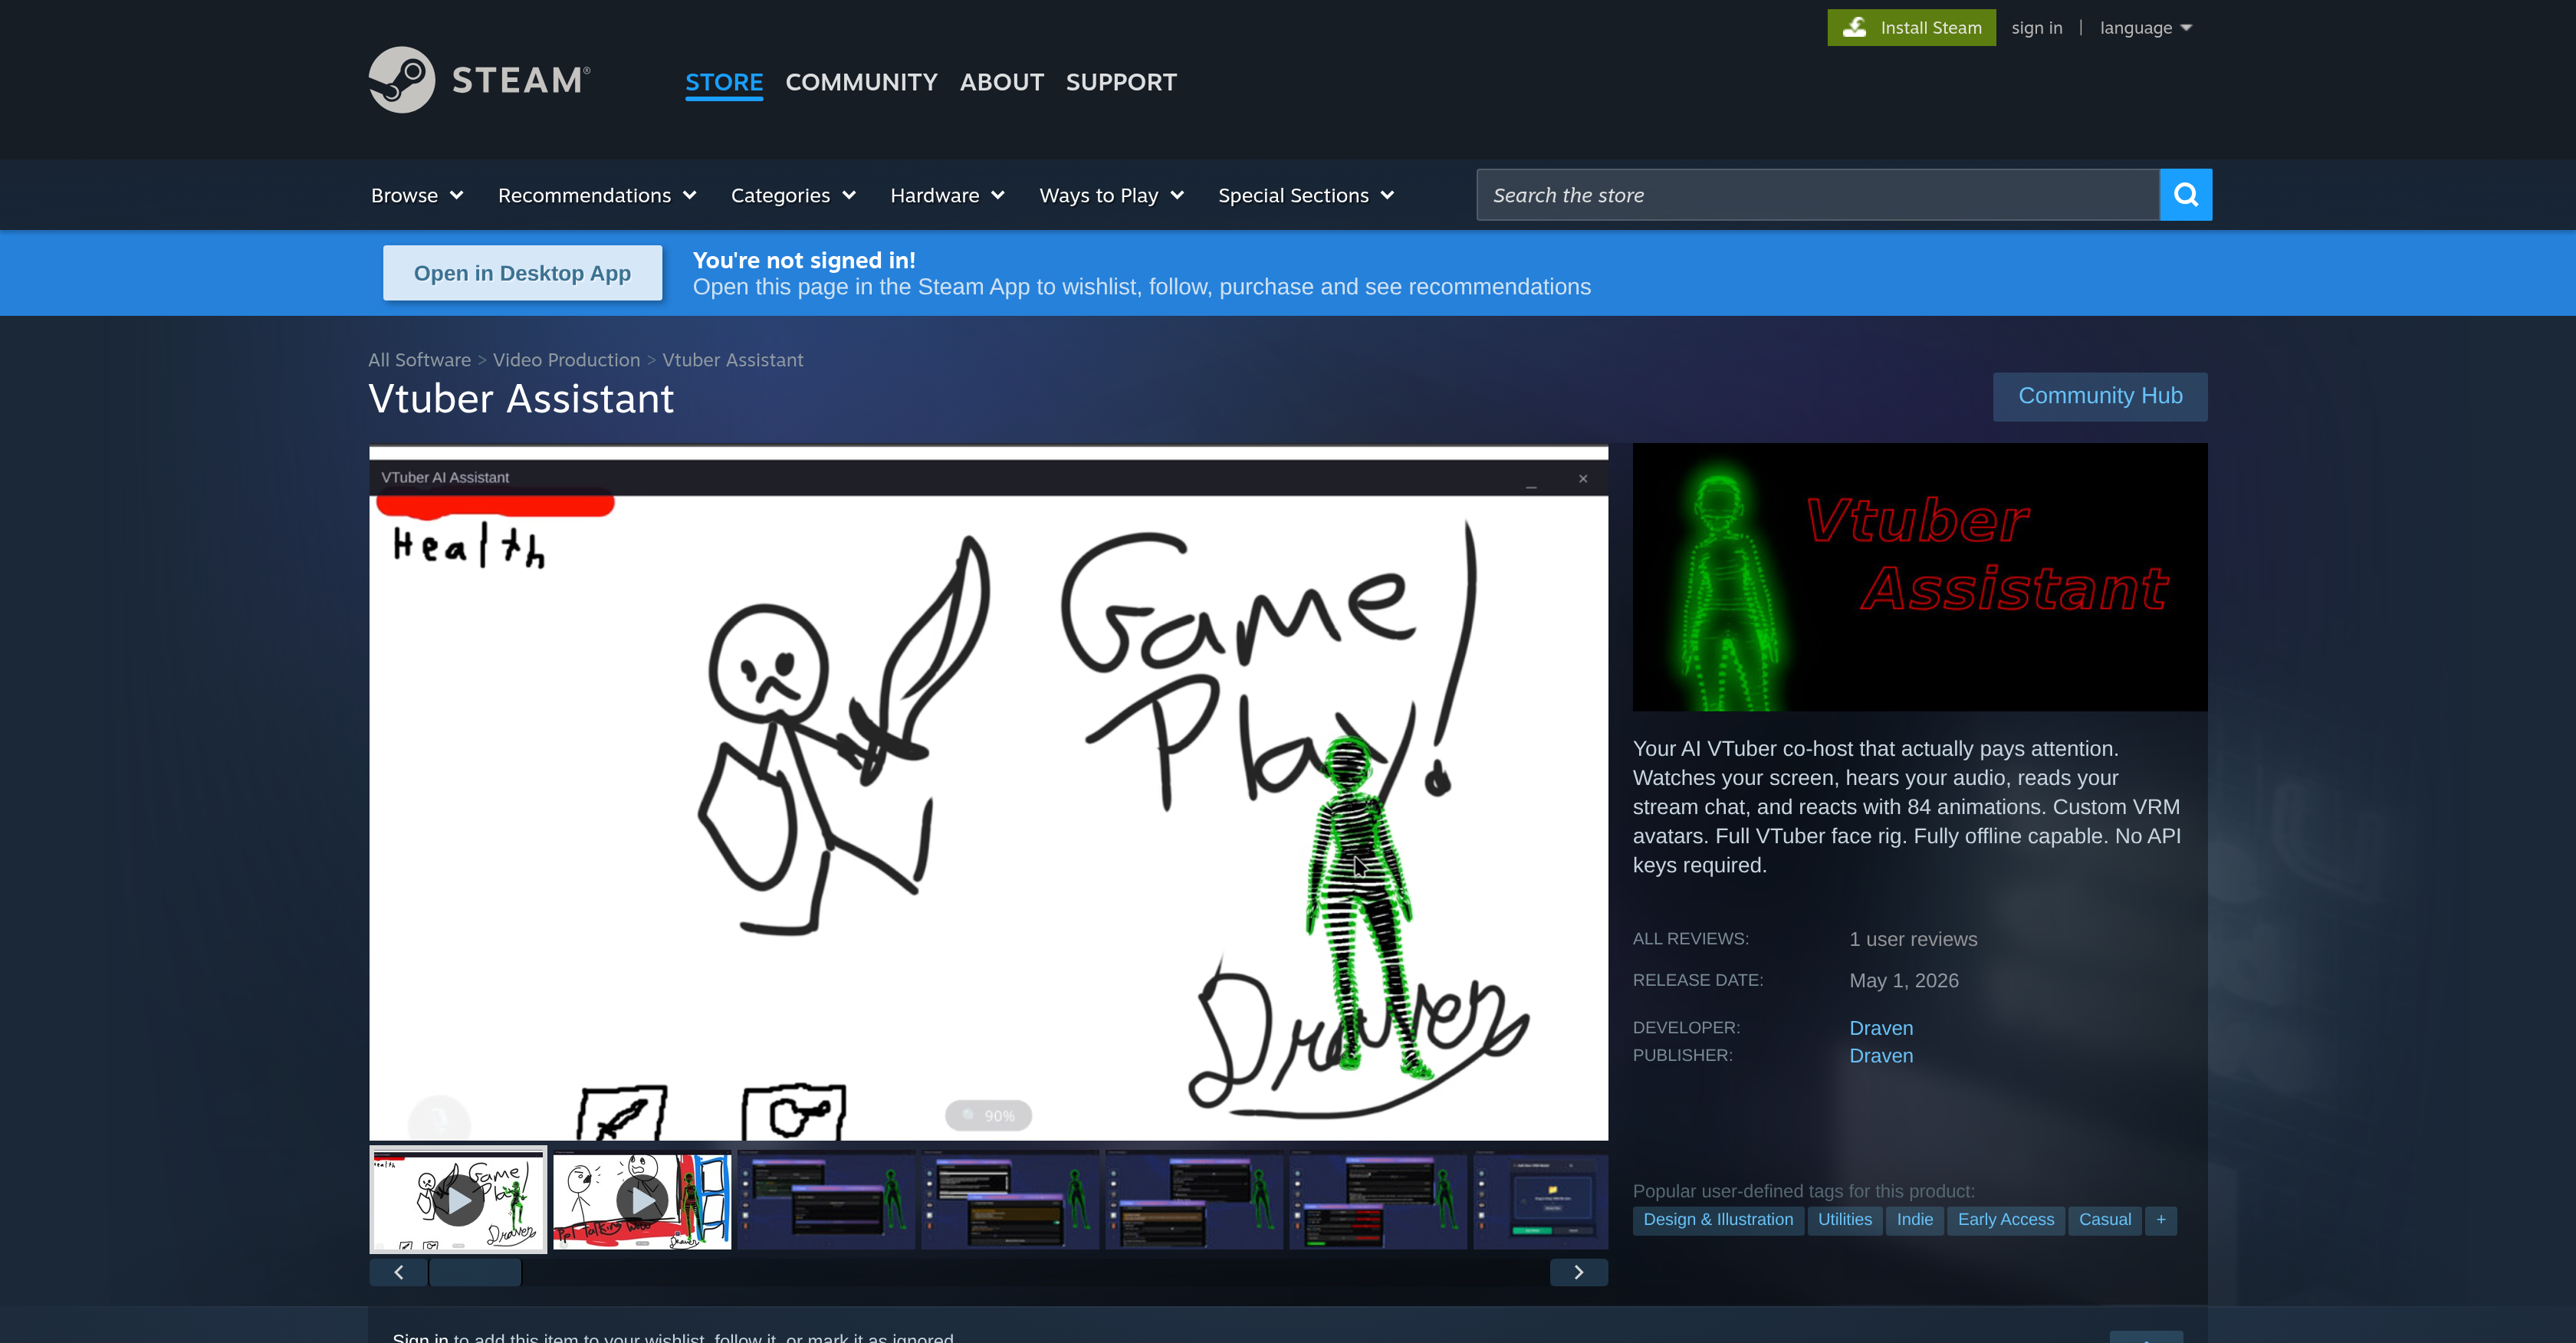Click the STEAM wordmark logo text

coord(520,80)
